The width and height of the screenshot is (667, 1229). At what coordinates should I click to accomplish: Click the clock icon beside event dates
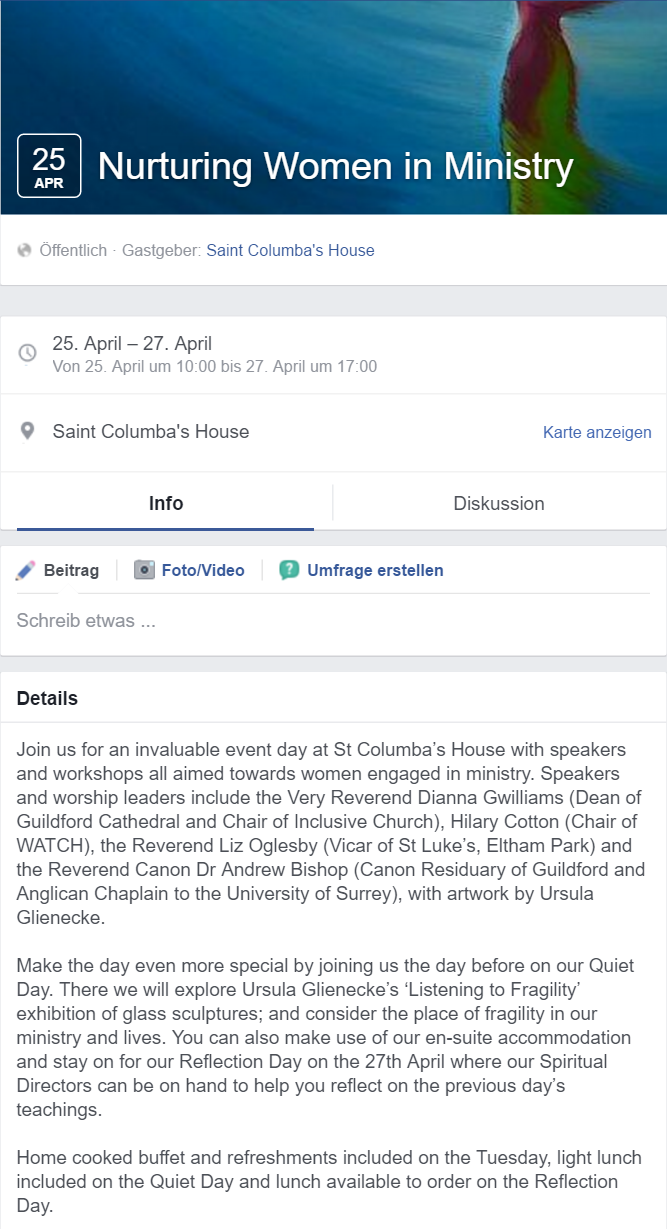pos(28,353)
